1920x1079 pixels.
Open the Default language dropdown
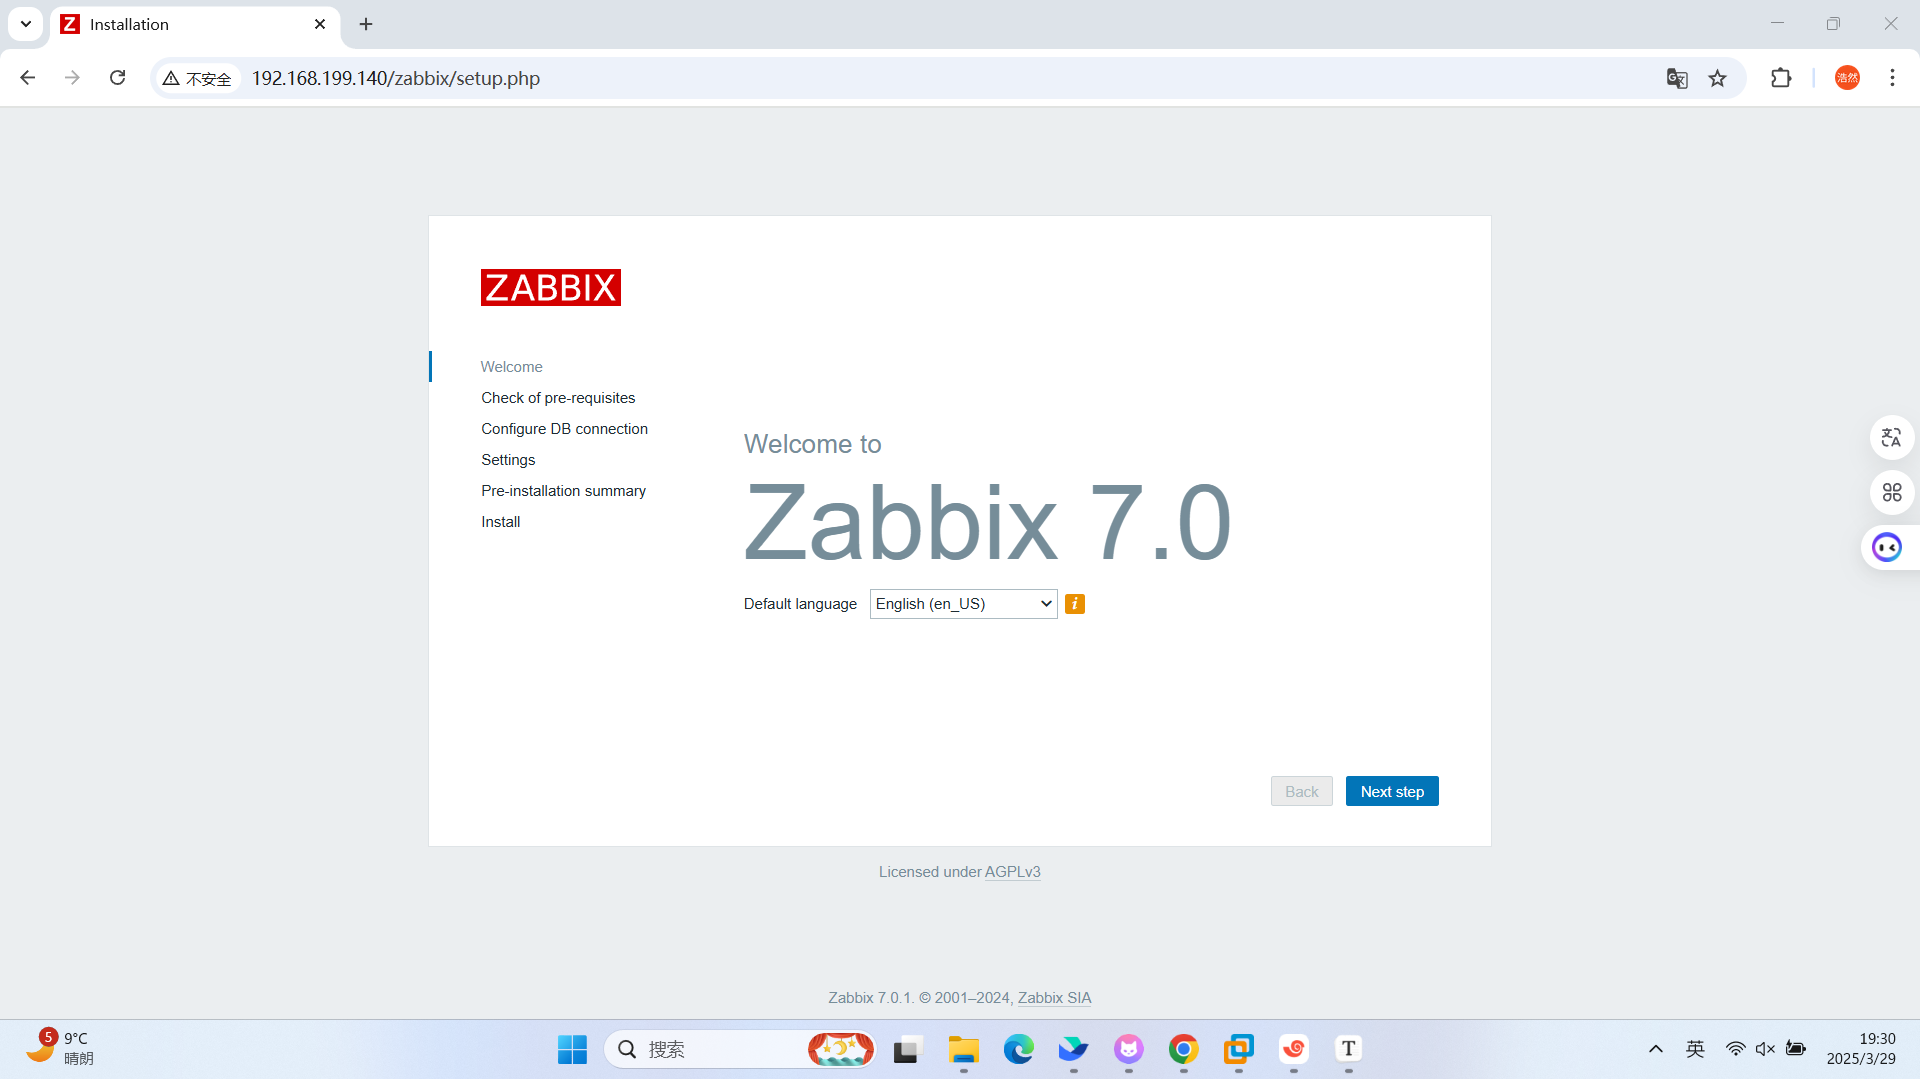962,604
